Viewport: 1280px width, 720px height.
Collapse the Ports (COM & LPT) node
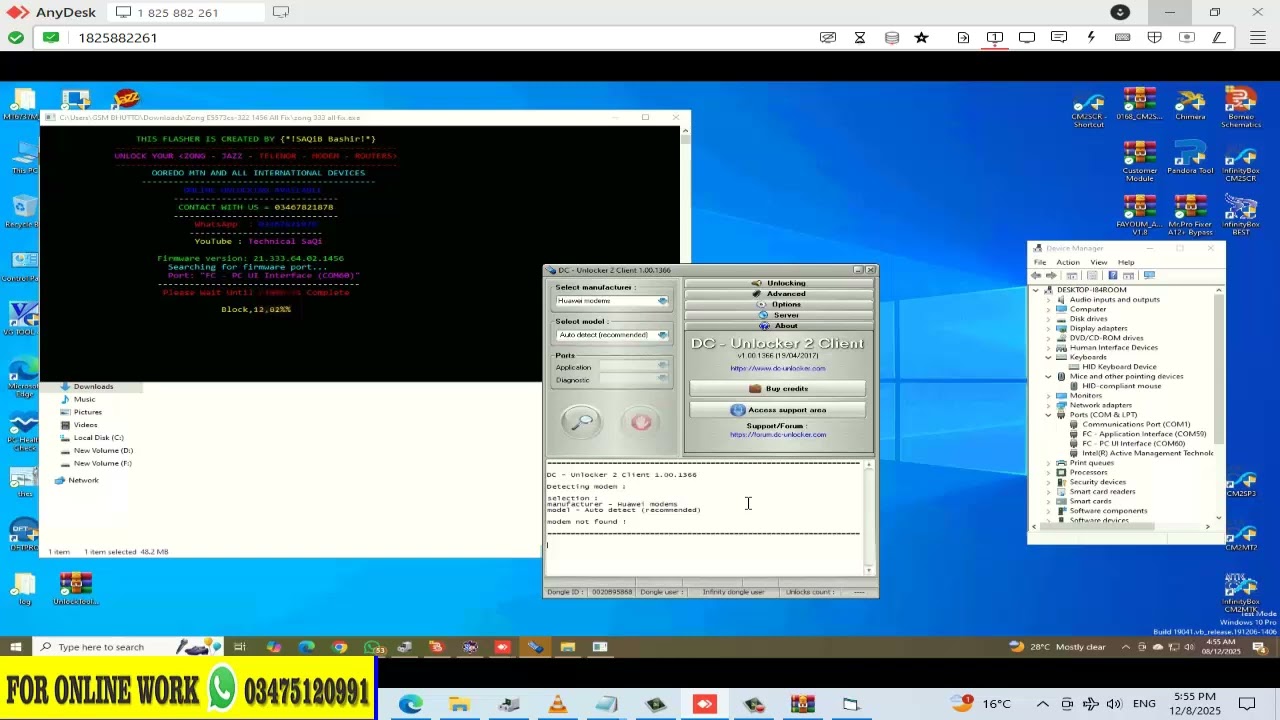1048,415
